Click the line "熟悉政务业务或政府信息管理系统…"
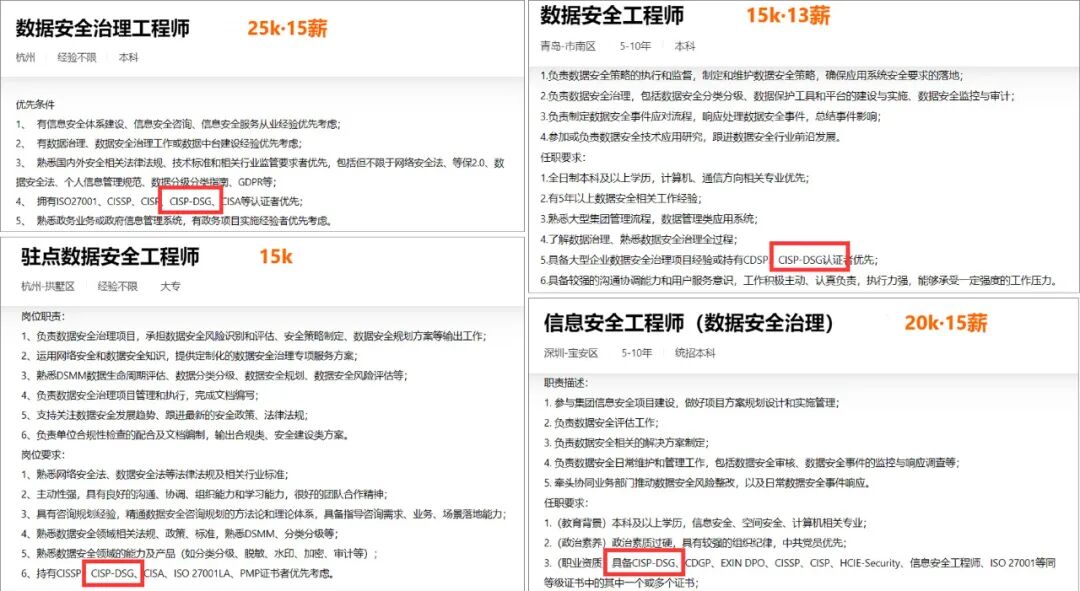The height and width of the screenshot is (591, 1080). click(175, 220)
